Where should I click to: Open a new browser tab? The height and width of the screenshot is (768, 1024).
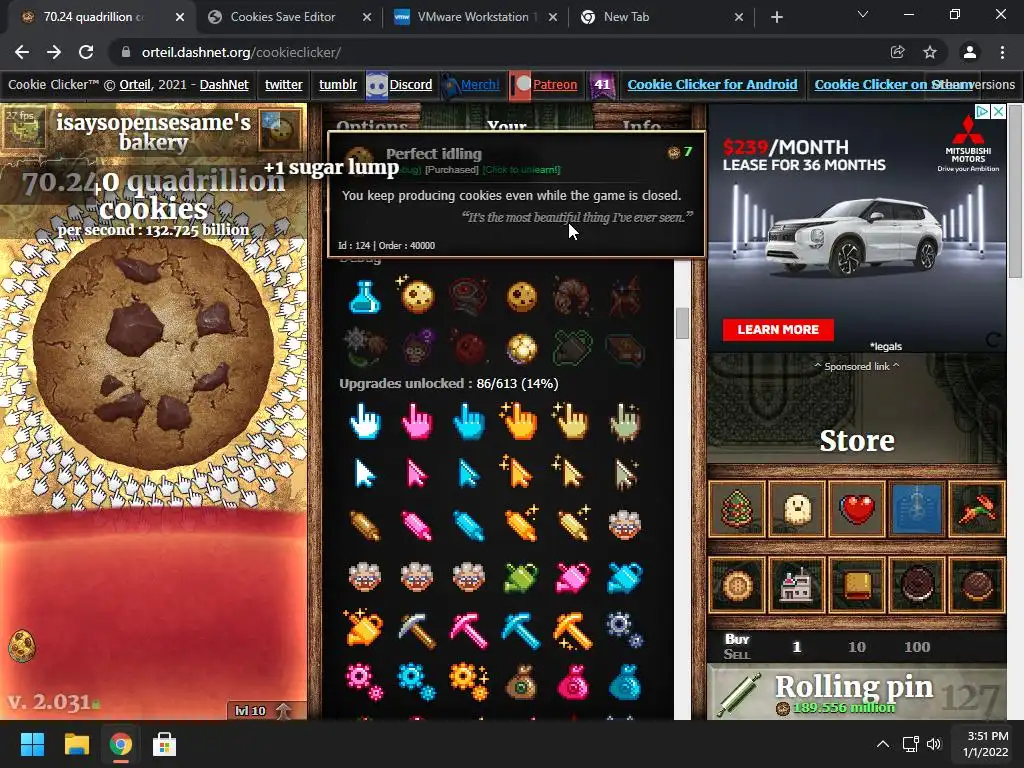[776, 18]
